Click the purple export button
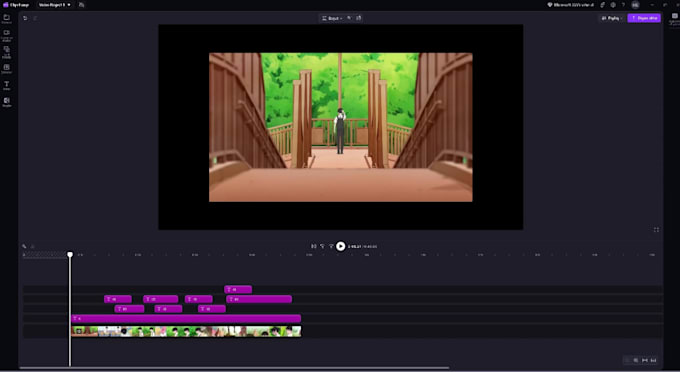680x372 pixels. click(644, 18)
